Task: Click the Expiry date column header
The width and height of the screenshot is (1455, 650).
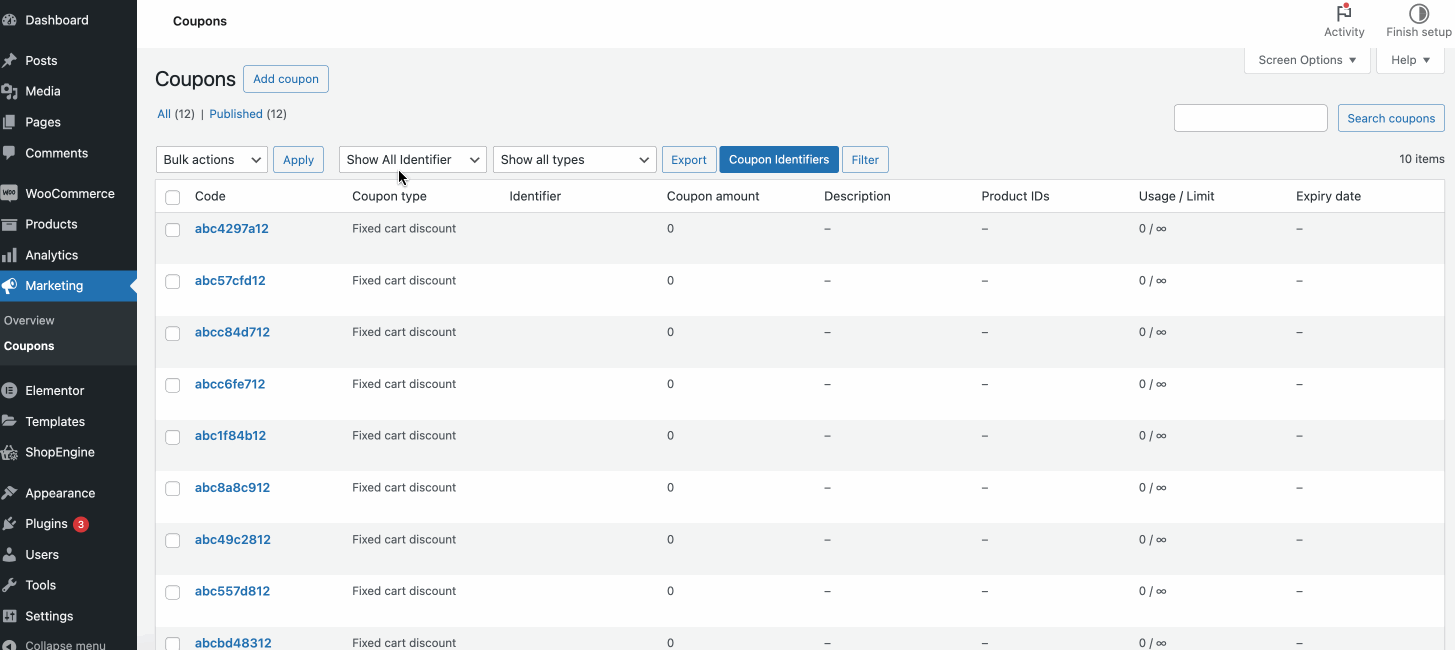Action: pos(1328,196)
